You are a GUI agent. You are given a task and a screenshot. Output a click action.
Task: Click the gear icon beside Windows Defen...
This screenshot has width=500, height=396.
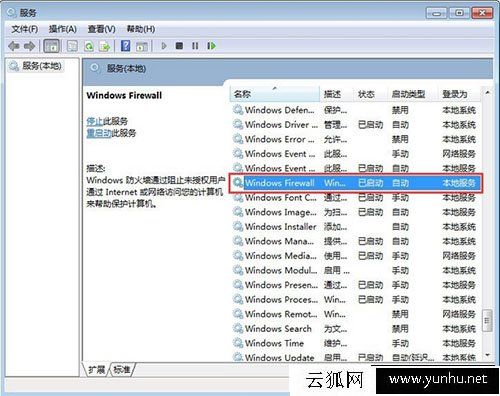(238, 110)
